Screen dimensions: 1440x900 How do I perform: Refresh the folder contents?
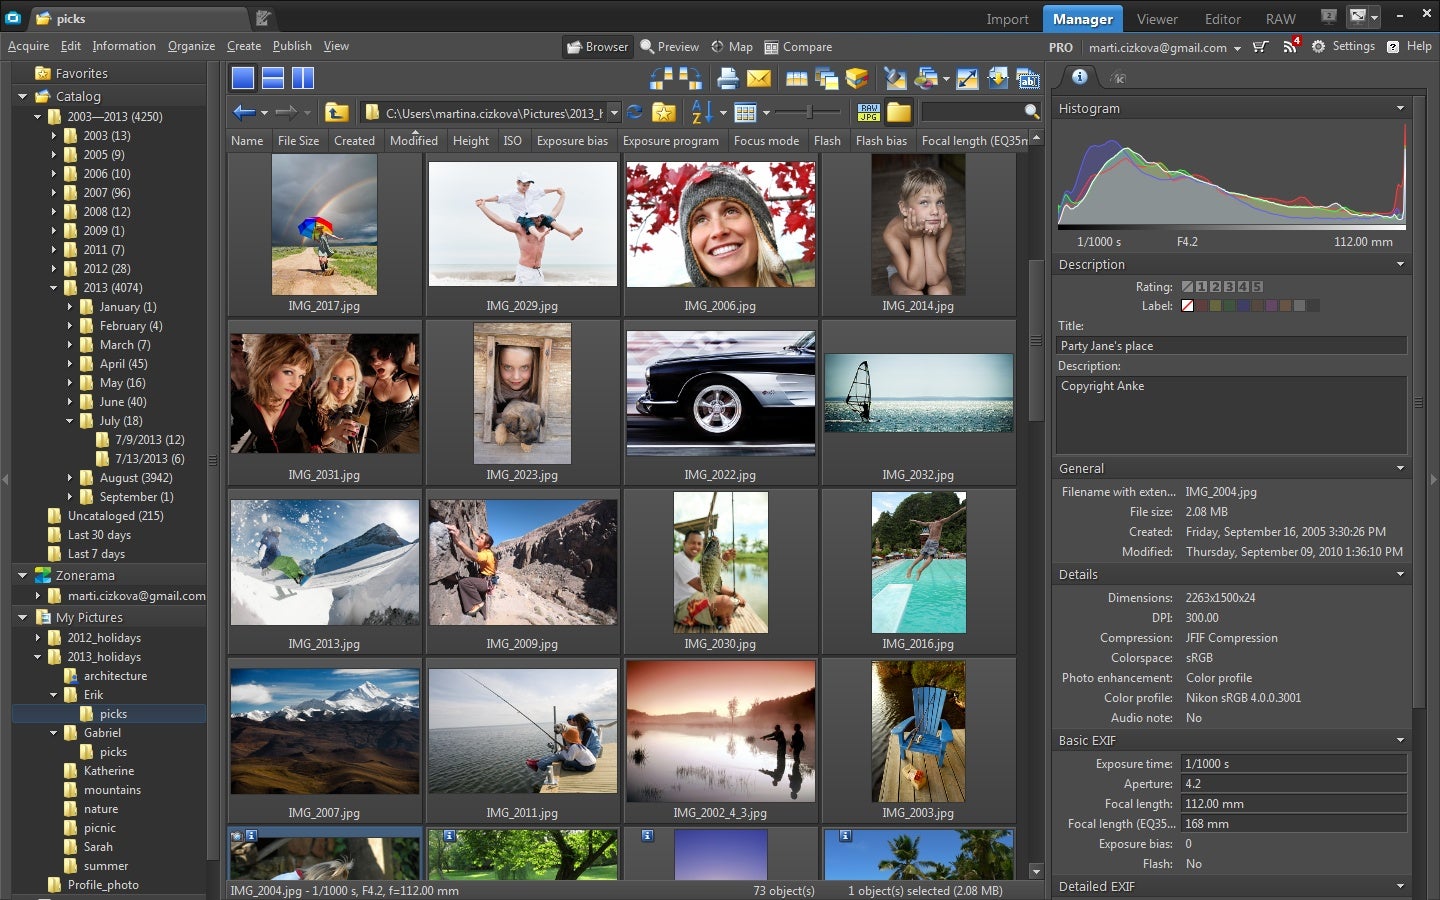pos(634,112)
